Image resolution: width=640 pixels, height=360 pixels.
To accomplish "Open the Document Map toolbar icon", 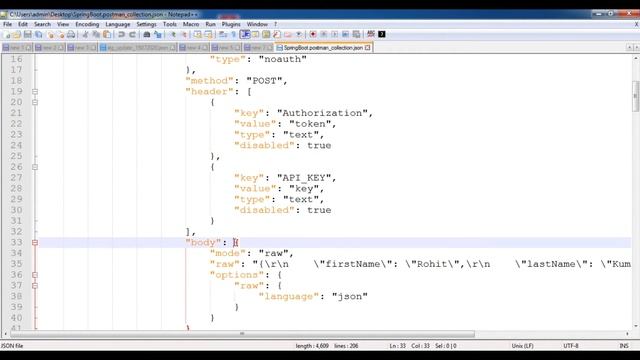I will coord(266,34).
